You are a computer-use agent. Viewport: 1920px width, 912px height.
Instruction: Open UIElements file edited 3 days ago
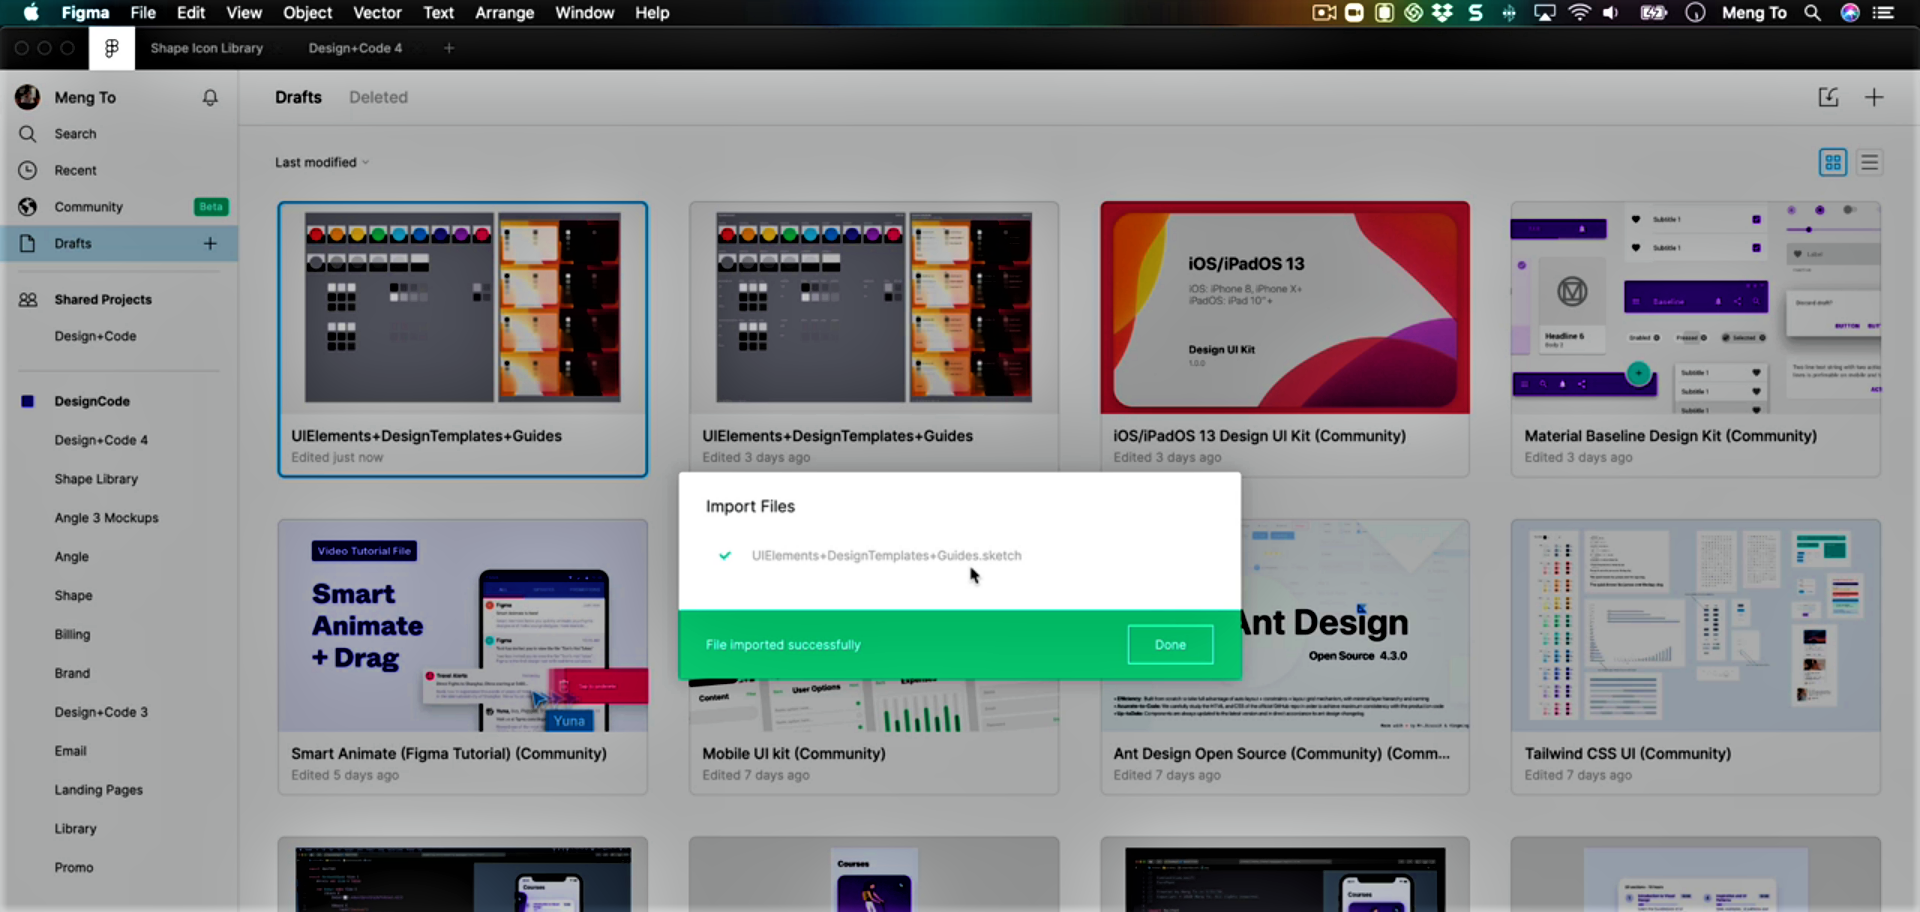point(873,337)
